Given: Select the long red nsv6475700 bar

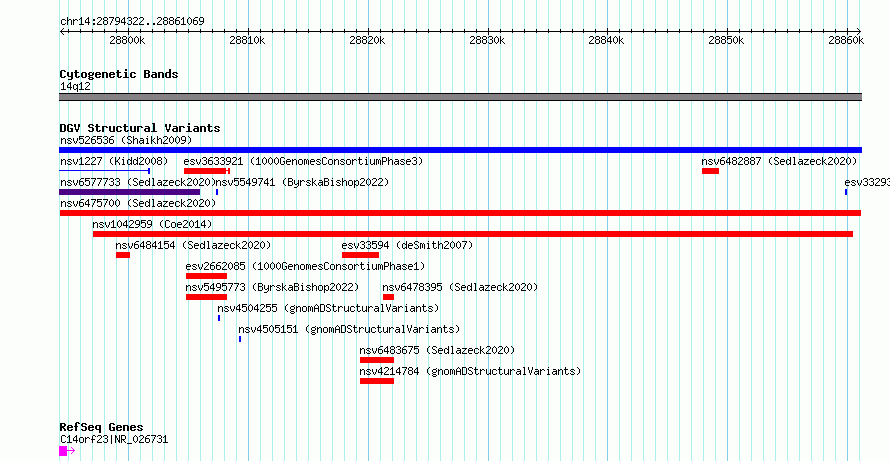Looking at the screenshot, I should (460, 213).
